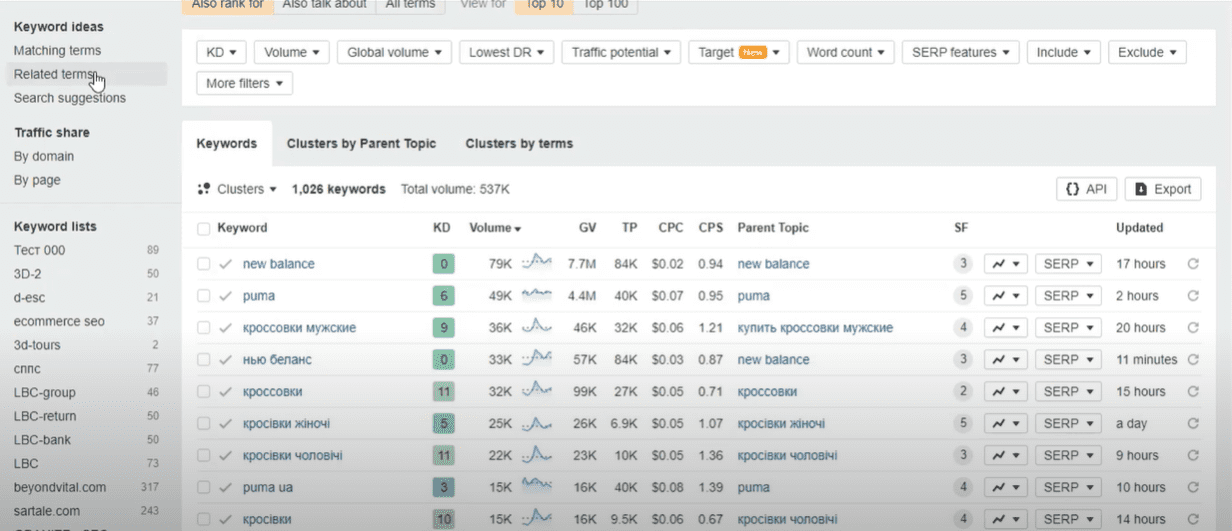Open the Word count filter
The image size is (1232, 531).
click(845, 52)
